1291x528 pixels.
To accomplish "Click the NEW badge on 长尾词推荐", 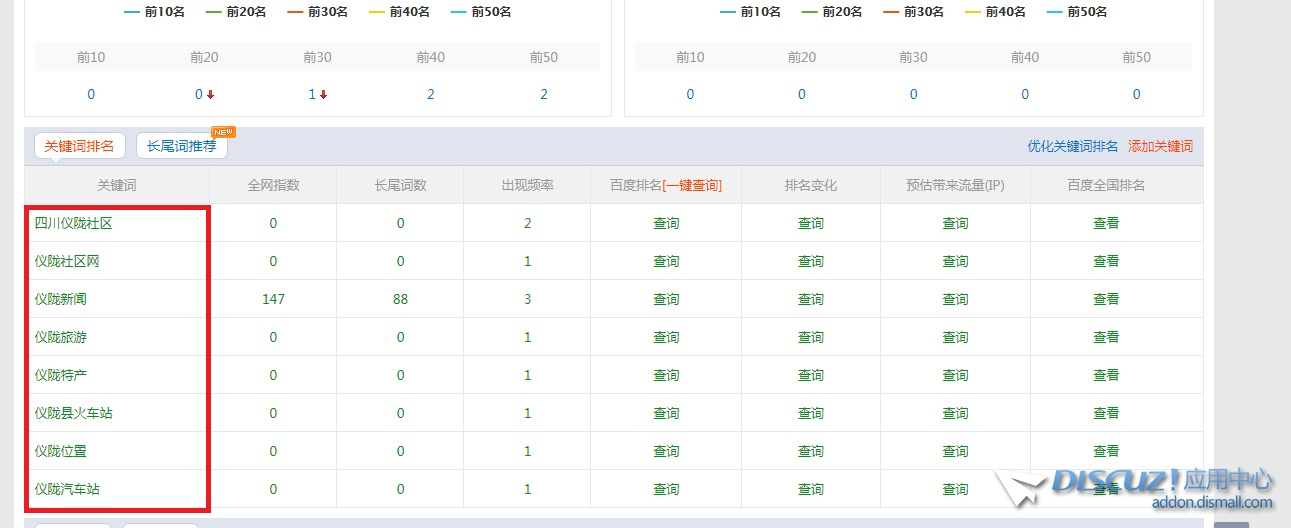I will 222,132.
